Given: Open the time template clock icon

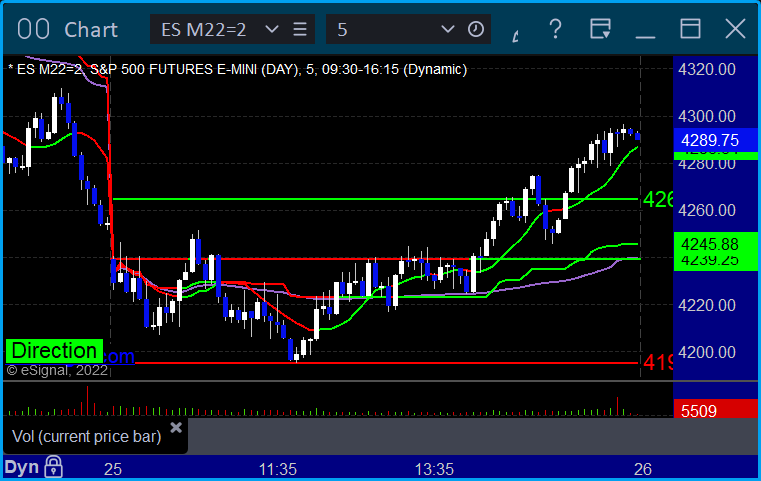Looking at the screenshot, I should coord(476,29).
